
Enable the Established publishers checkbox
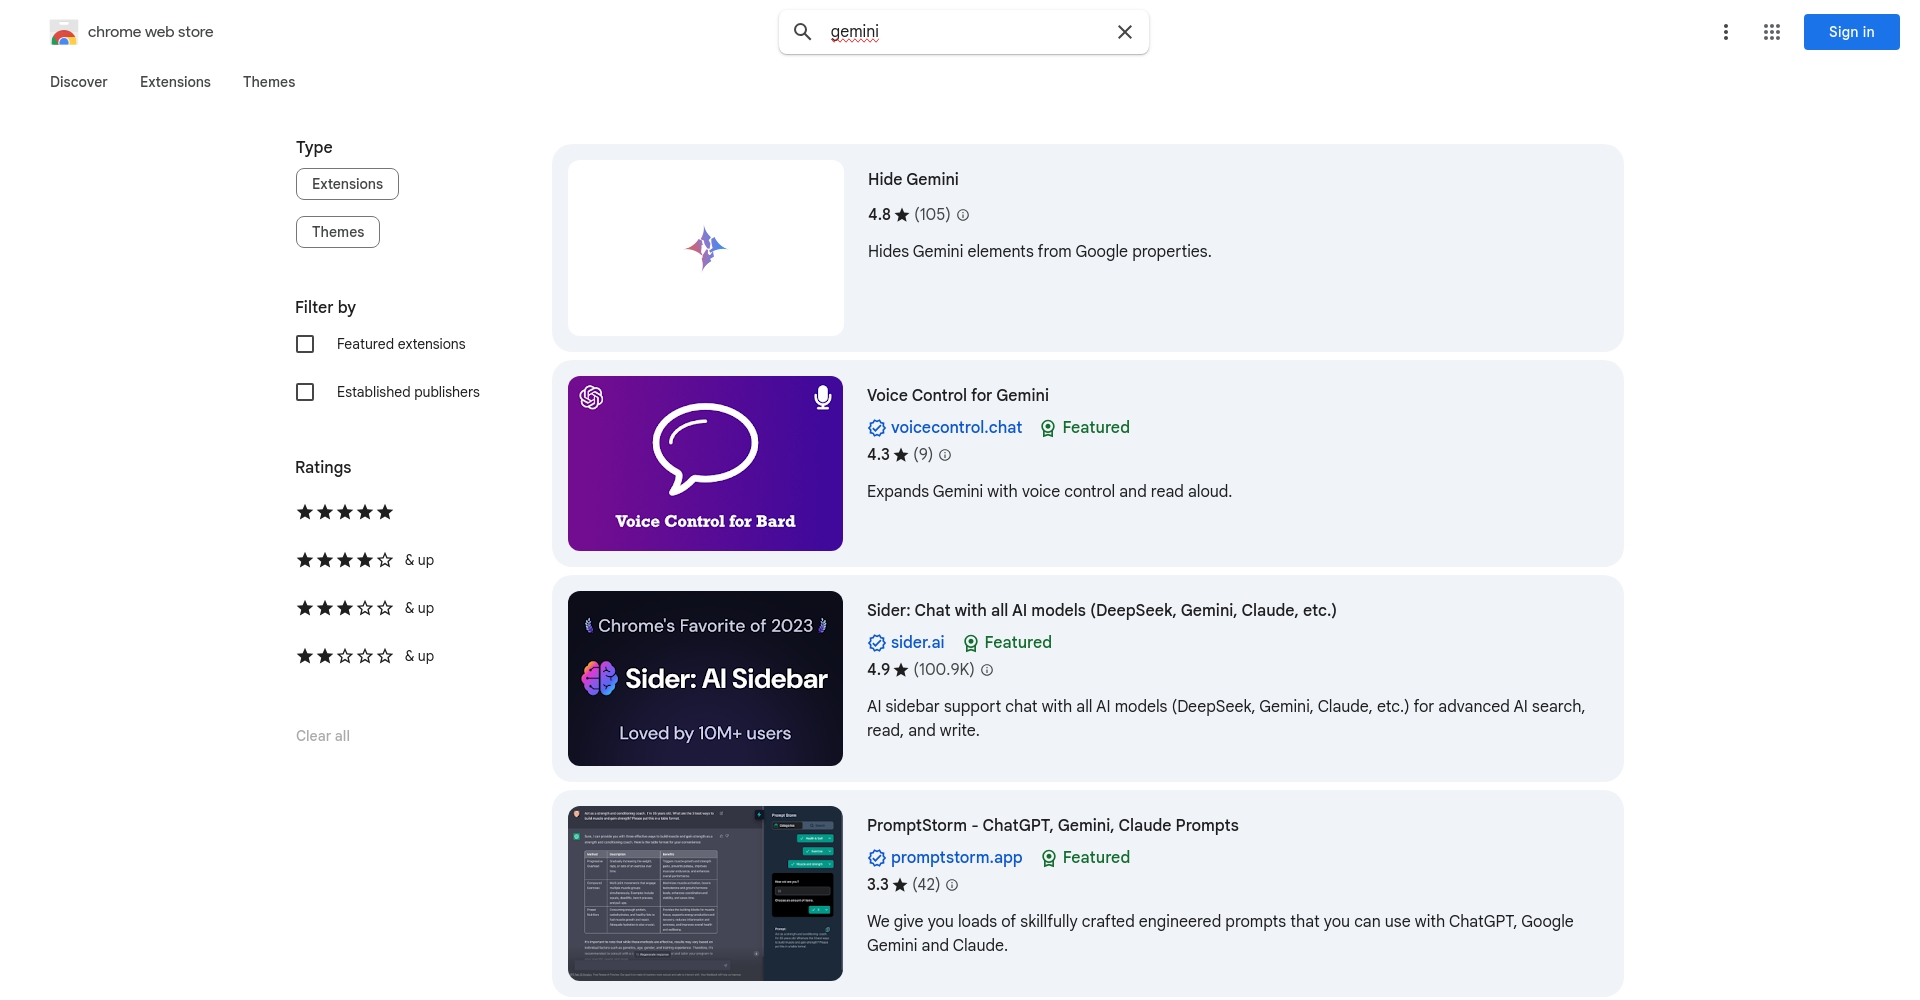(305, 392)
